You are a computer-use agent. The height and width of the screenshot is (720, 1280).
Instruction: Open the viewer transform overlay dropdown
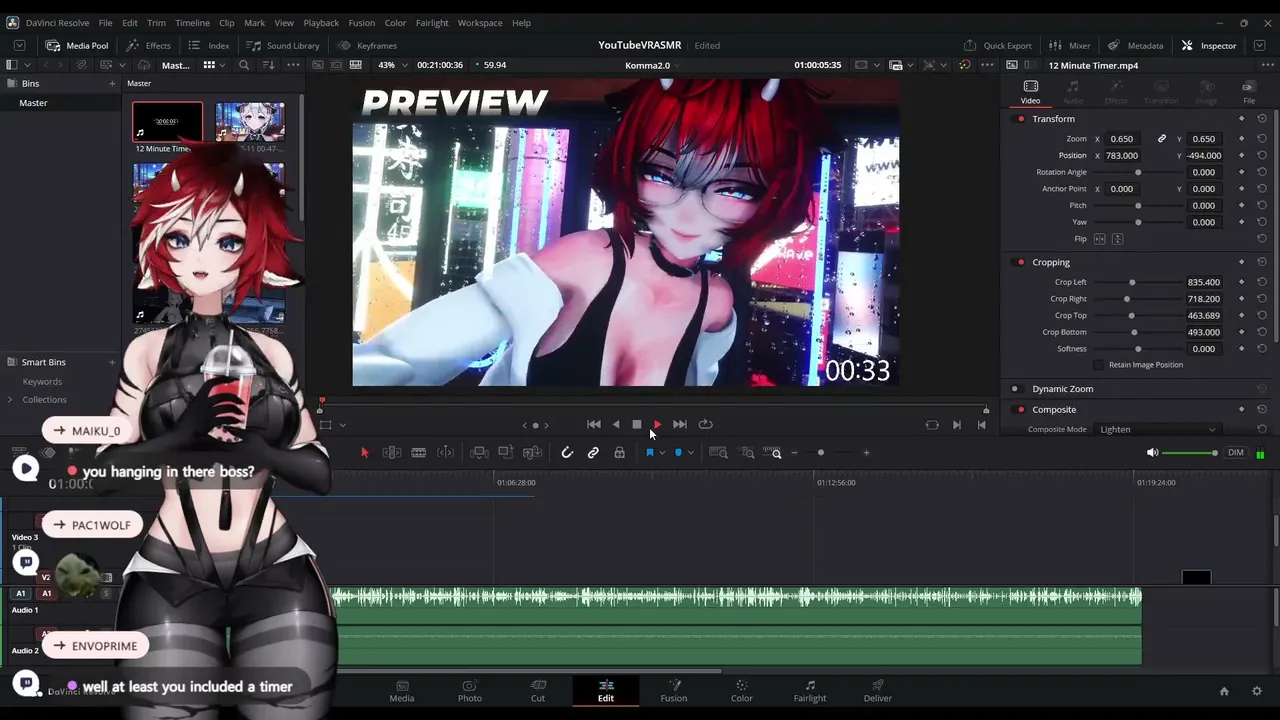pos(342,425)
